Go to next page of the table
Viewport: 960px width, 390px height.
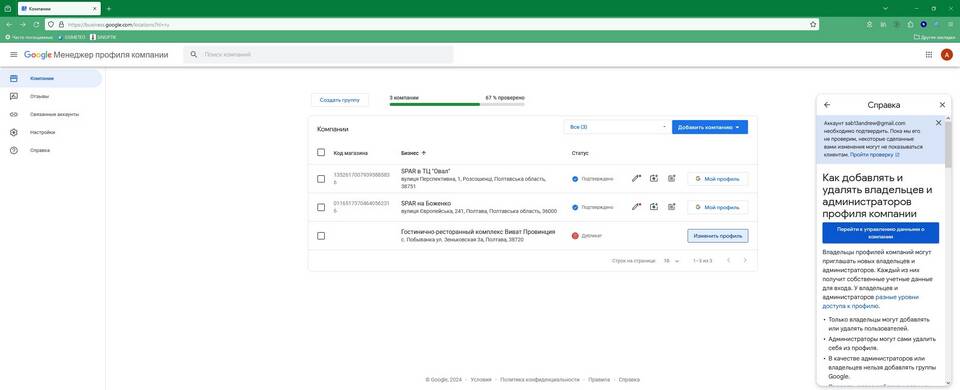coord(745,260)
